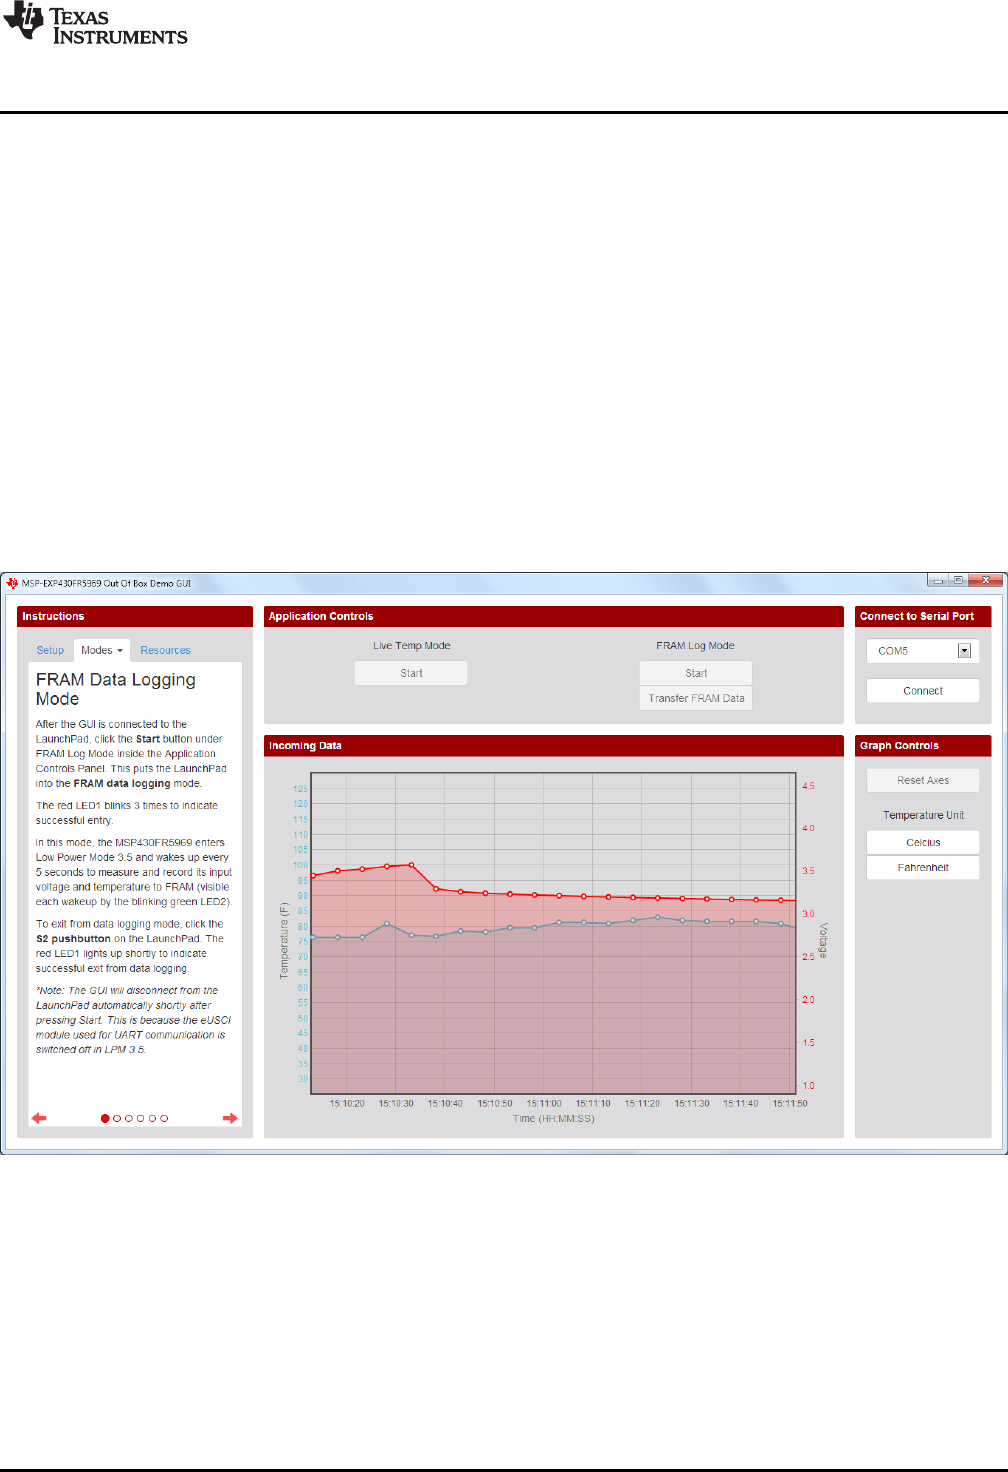Viewport: 1008px width, 1472px height.
Task: Click the first red voltage data point
Action: coord(313,876)
